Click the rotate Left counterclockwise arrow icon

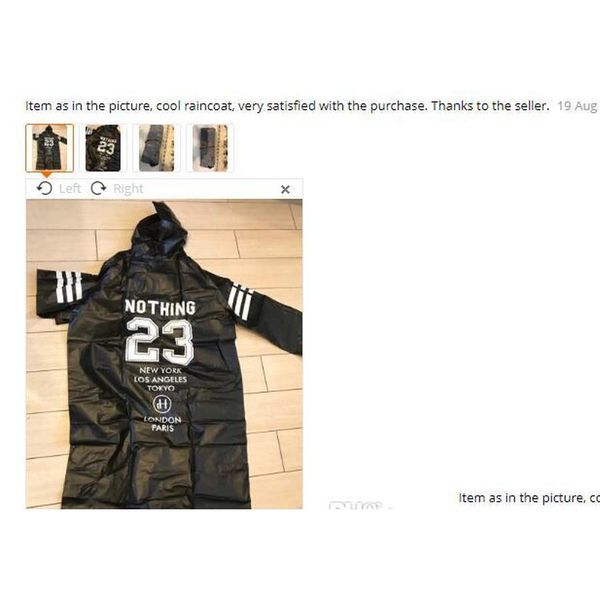tap(45, 188)
